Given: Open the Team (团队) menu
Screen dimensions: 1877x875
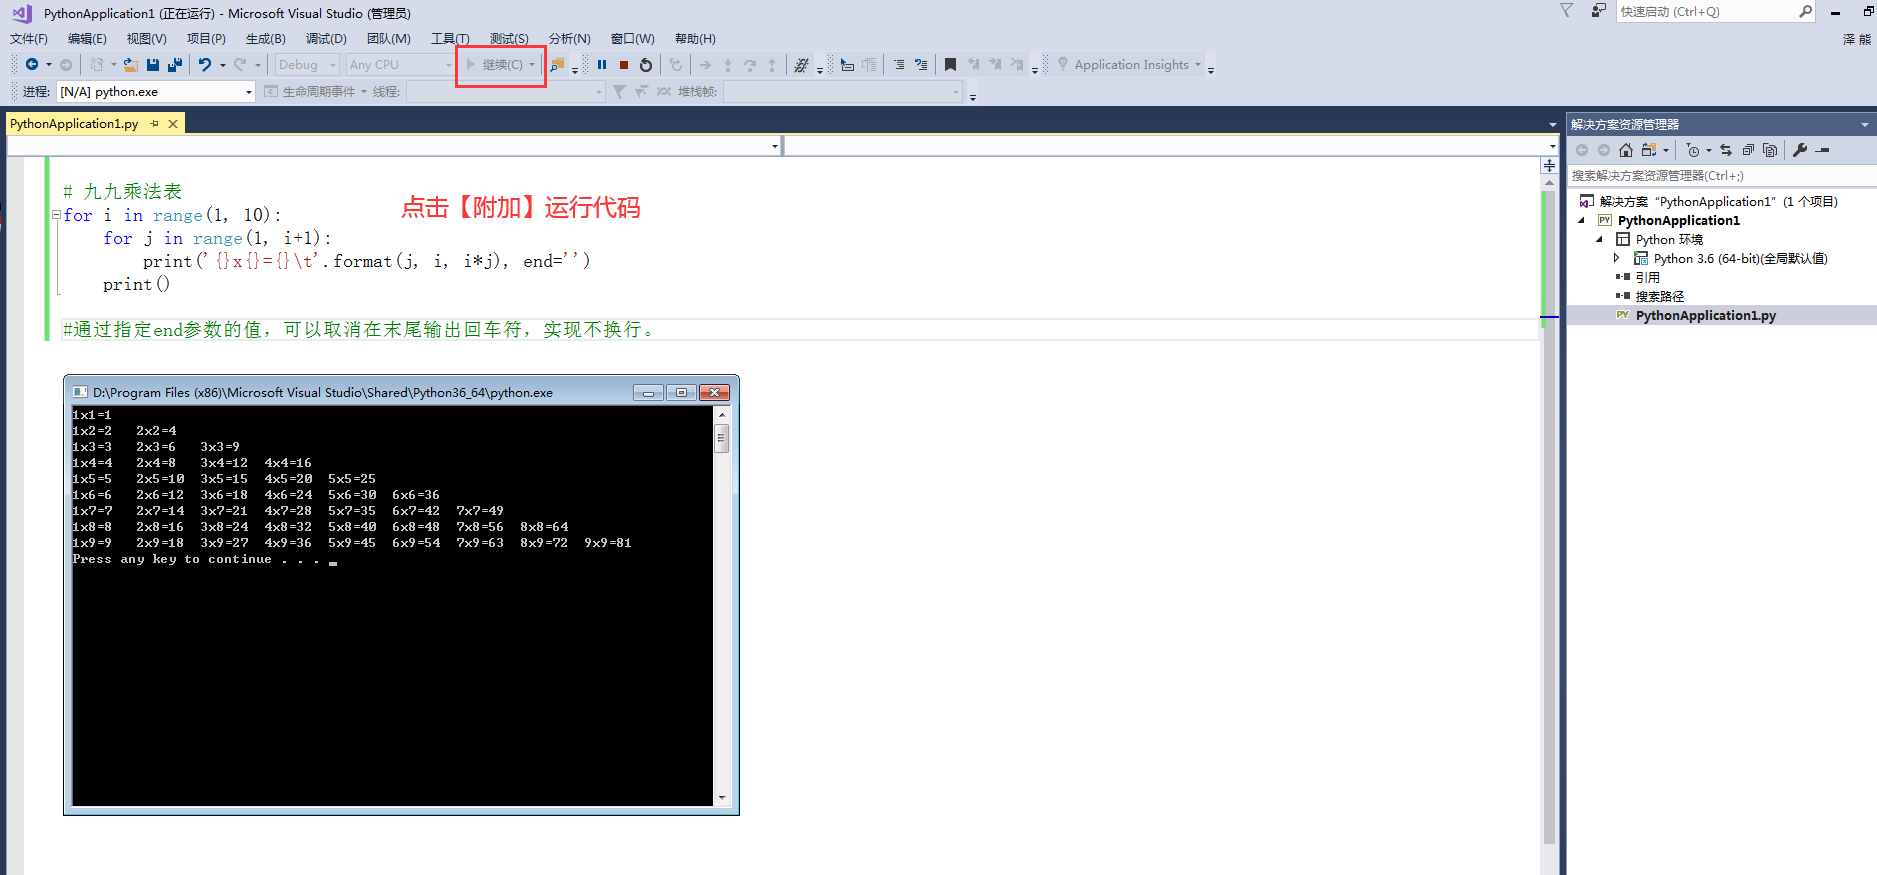Looking at the screenshot, I should tap(388, 39).
